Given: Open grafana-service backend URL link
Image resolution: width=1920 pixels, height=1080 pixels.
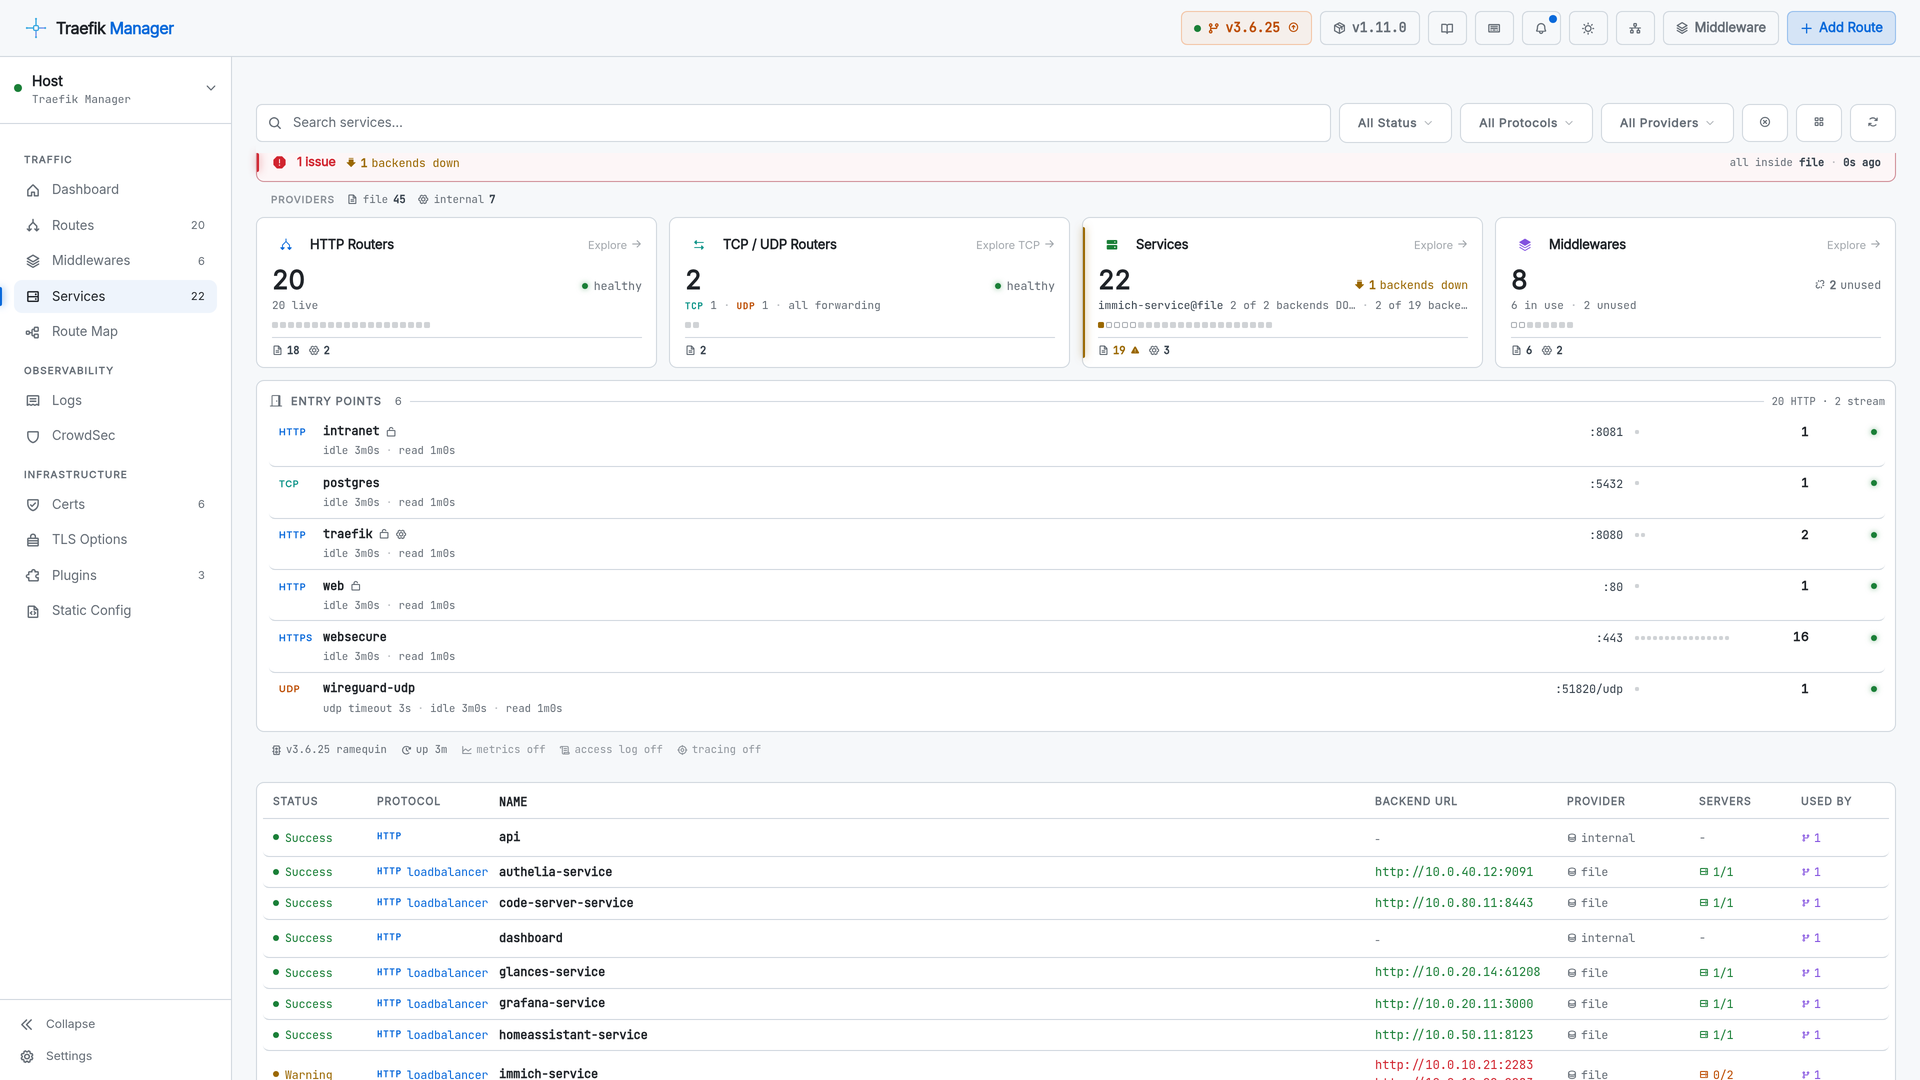Looking at the screenshot, I should (x=1454, y=1004).
